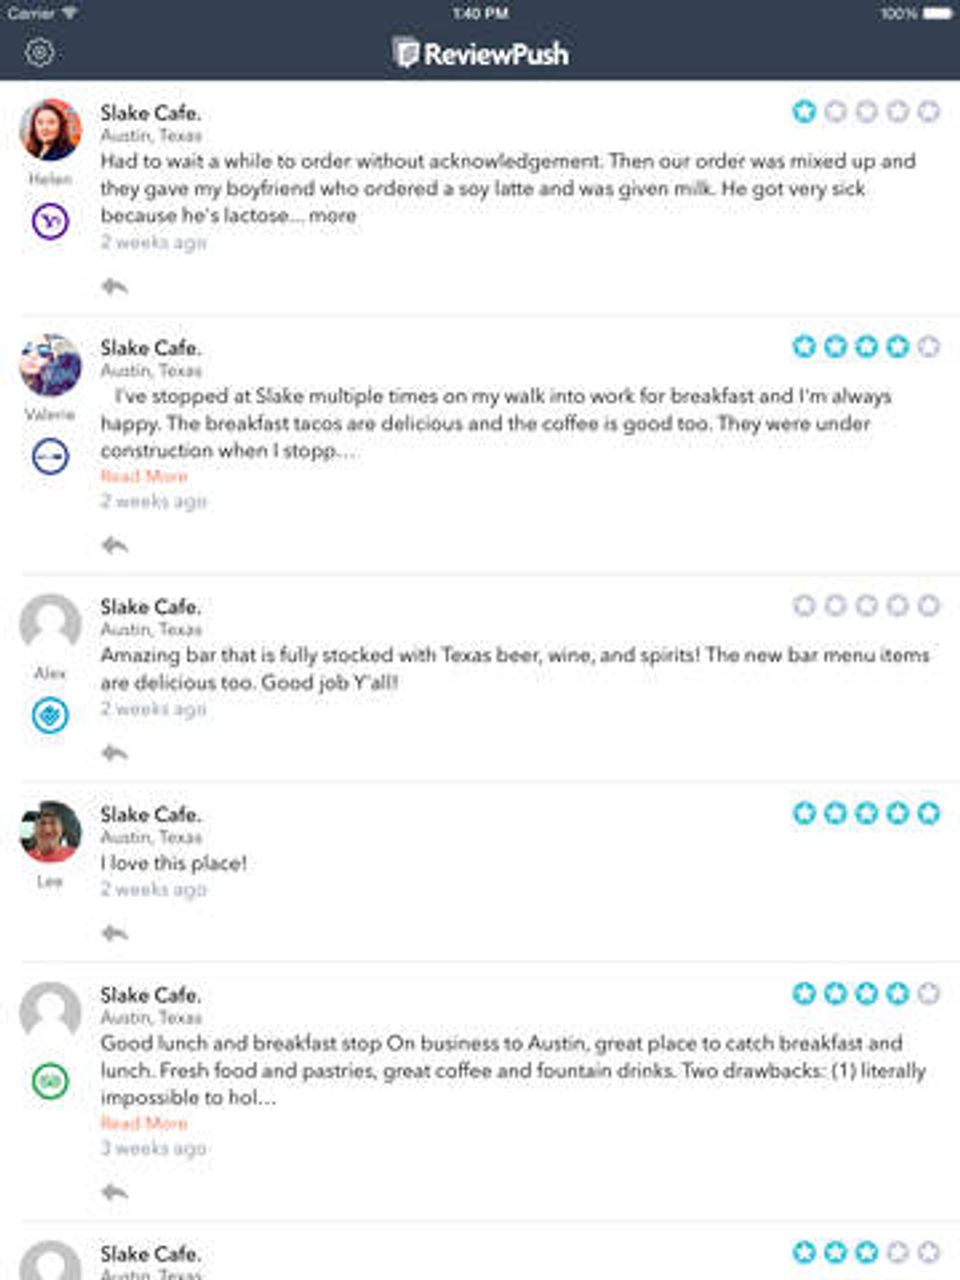960x1280 pixels.
Task: Open settings with the gear icon
Action: (x=40, y=52)
